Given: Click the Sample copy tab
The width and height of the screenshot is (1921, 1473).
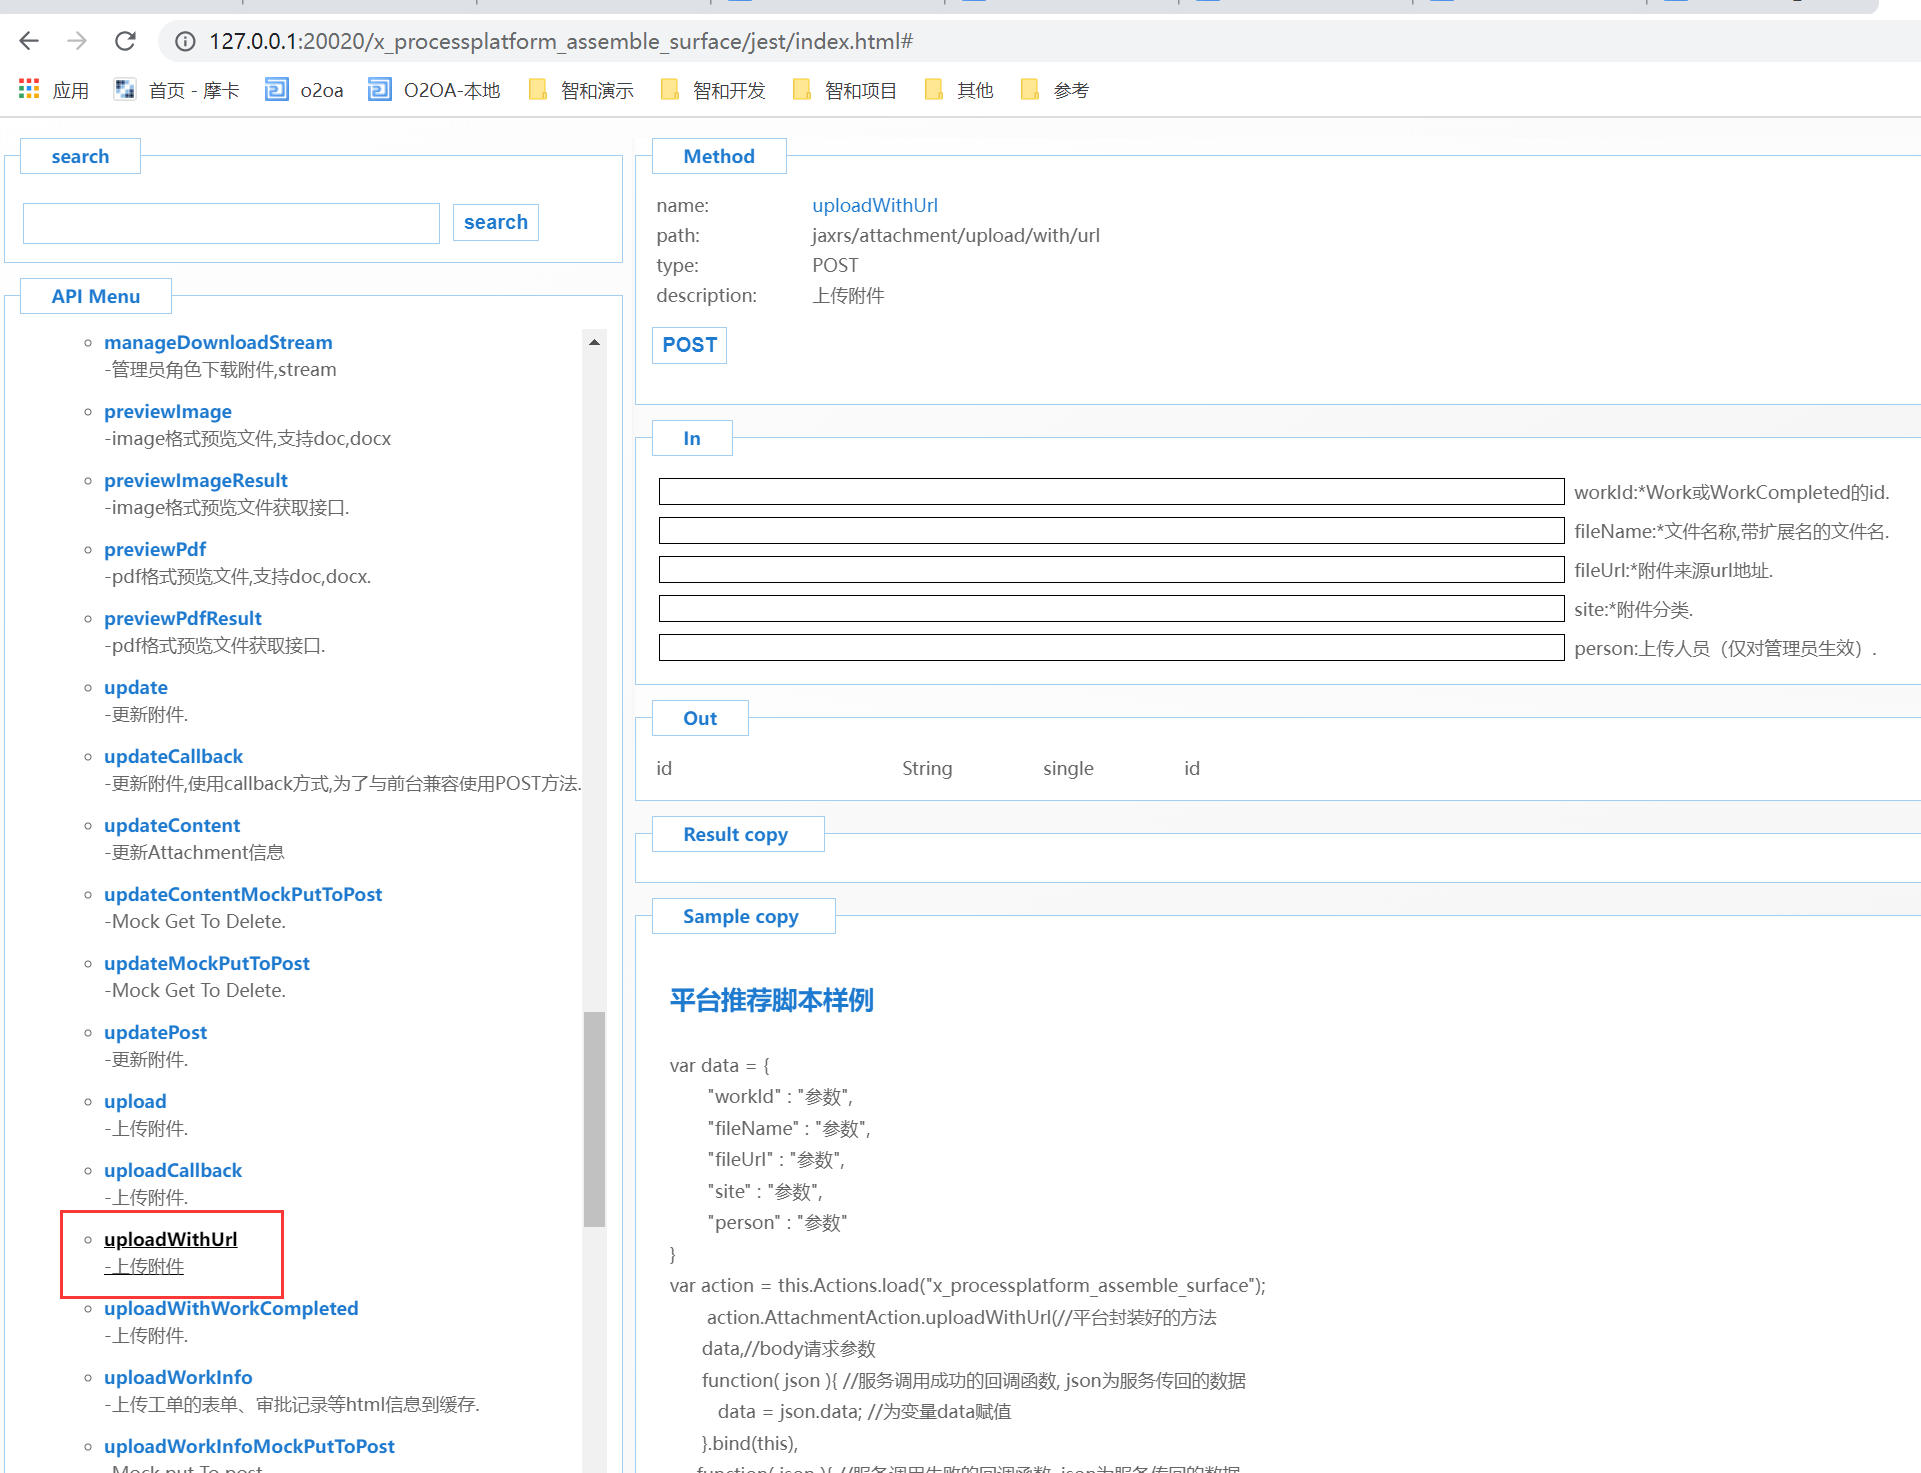Looking at the screenshot, I should click(741, 916).
